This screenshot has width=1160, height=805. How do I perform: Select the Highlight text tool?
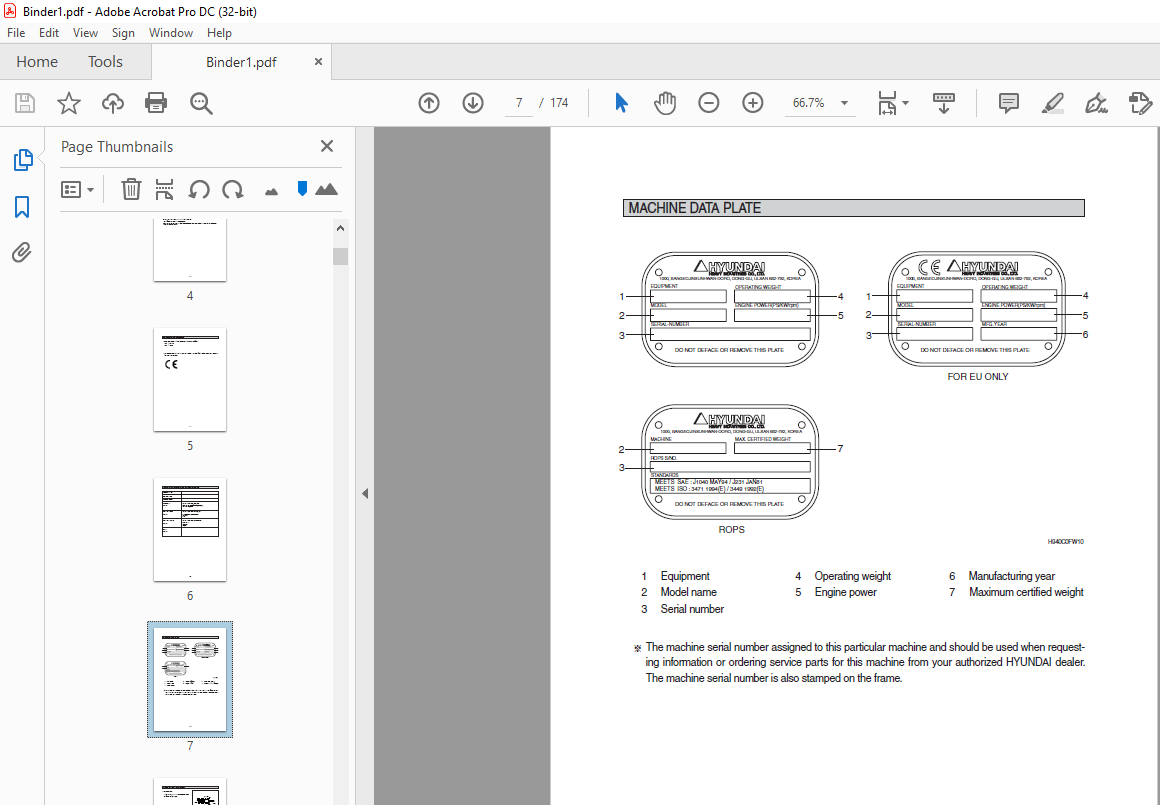pyautogui.click(x=1053, y=103)
